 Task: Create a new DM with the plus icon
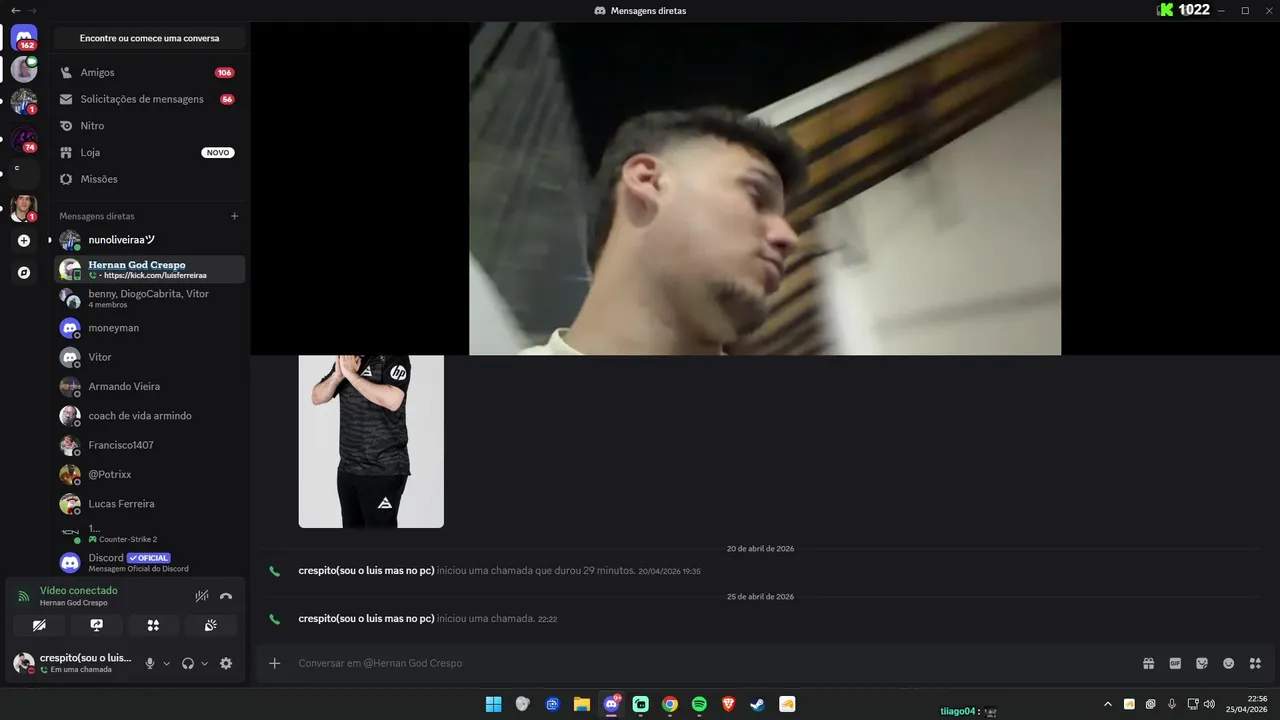(235, 216)
